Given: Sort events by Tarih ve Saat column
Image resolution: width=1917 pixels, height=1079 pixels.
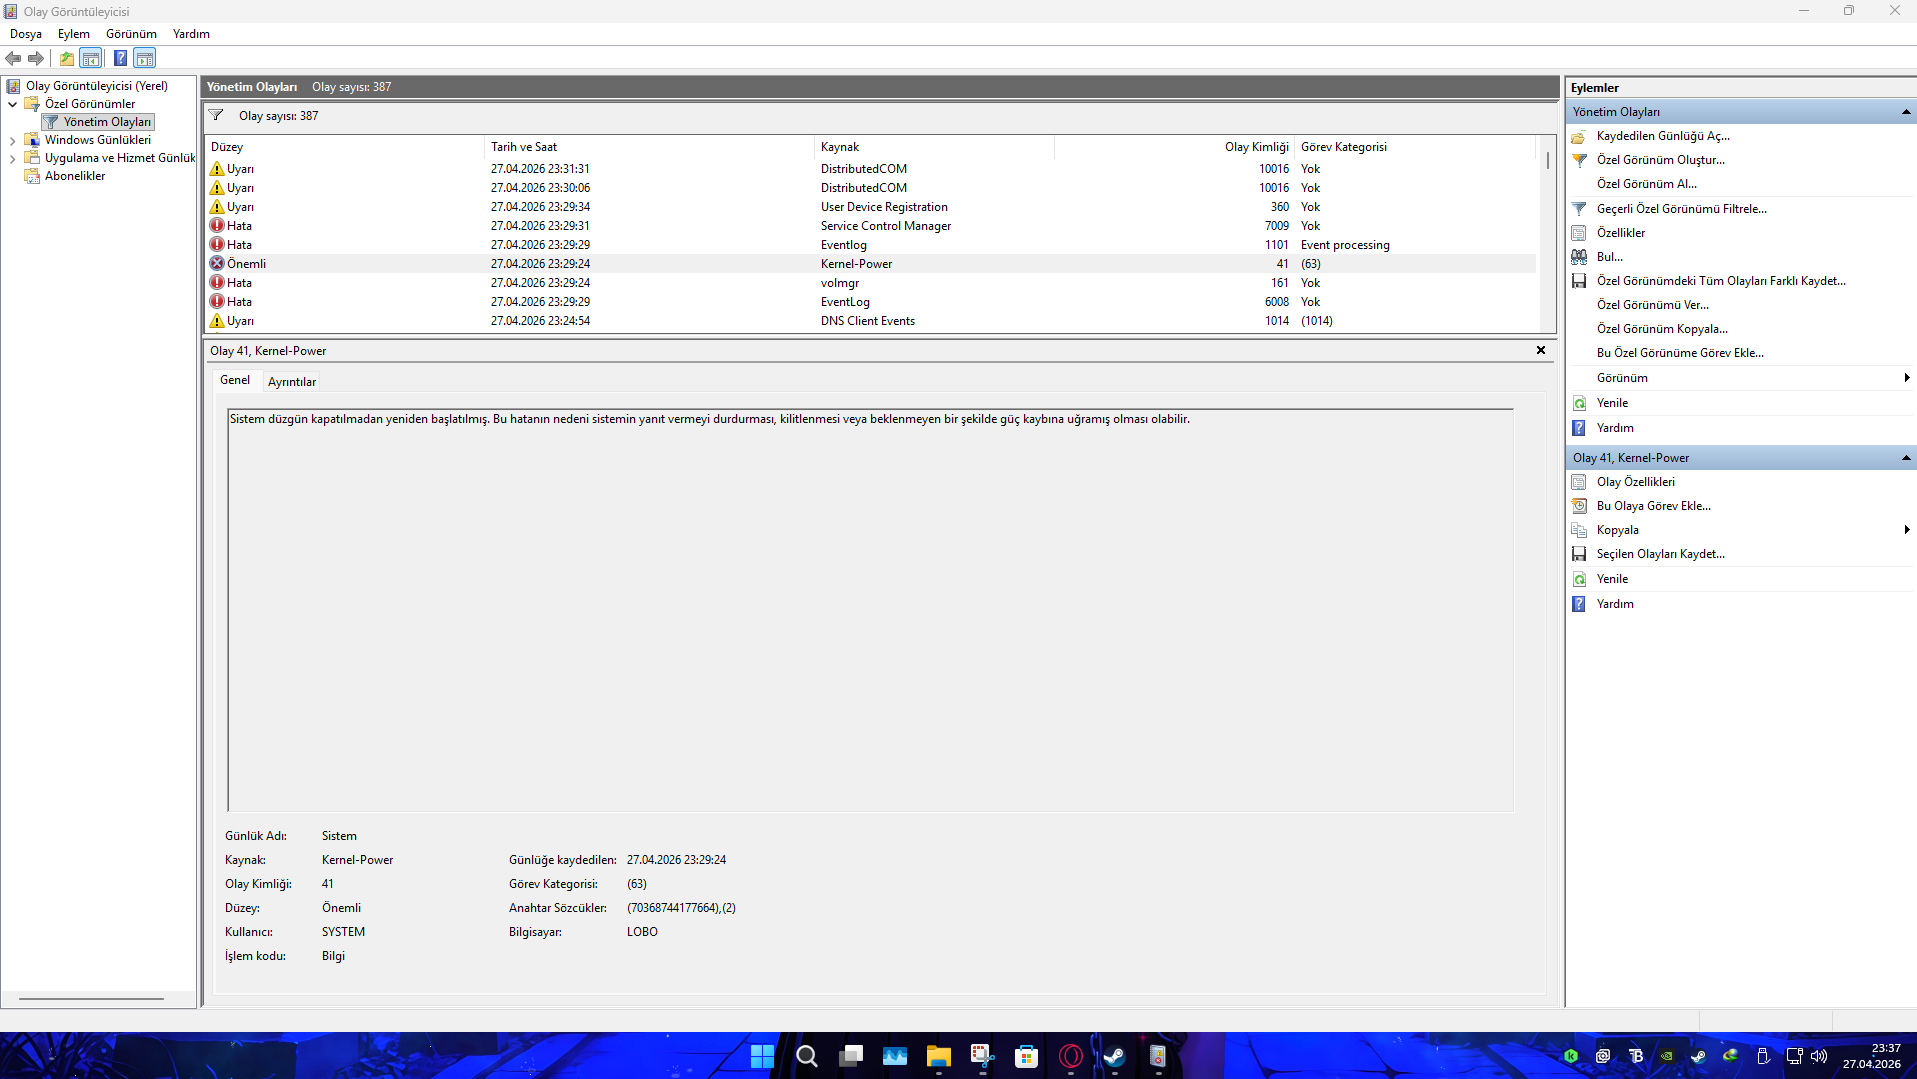Looking at the screenshot, I should tap(649, 147).
